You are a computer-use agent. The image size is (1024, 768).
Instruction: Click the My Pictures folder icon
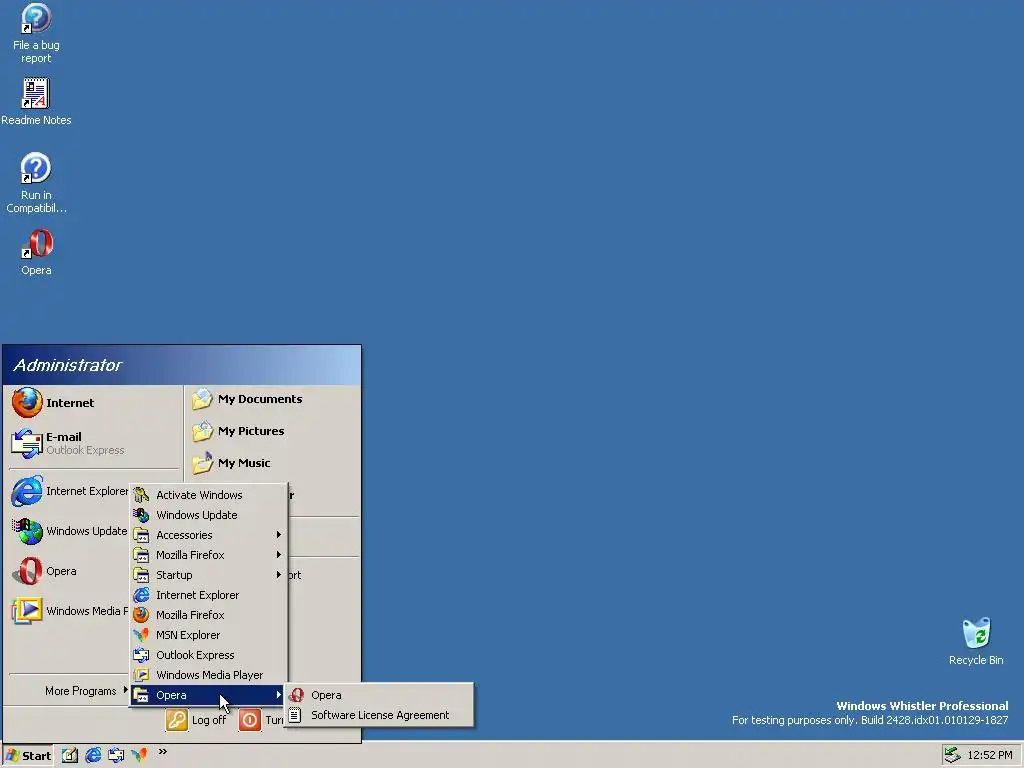coord(202,431)
